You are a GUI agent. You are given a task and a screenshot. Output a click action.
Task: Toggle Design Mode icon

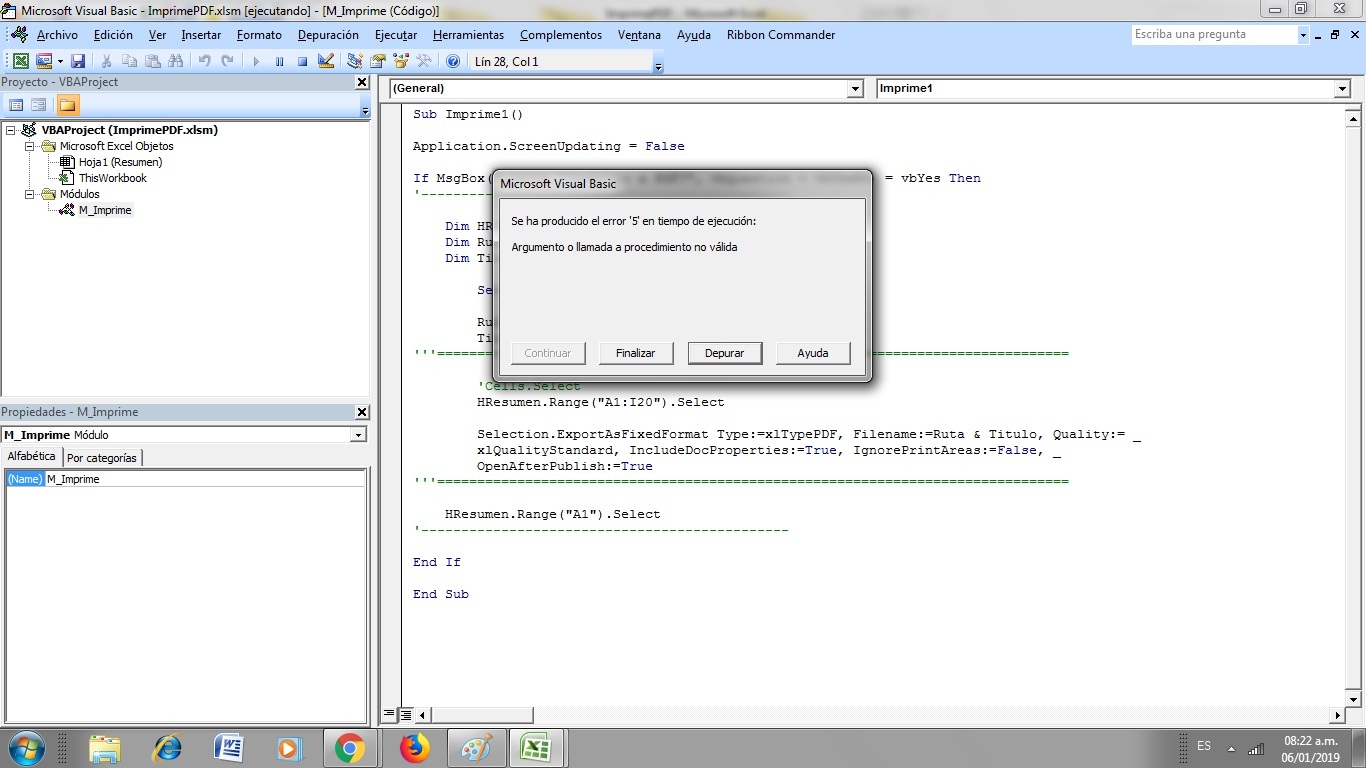325,61
